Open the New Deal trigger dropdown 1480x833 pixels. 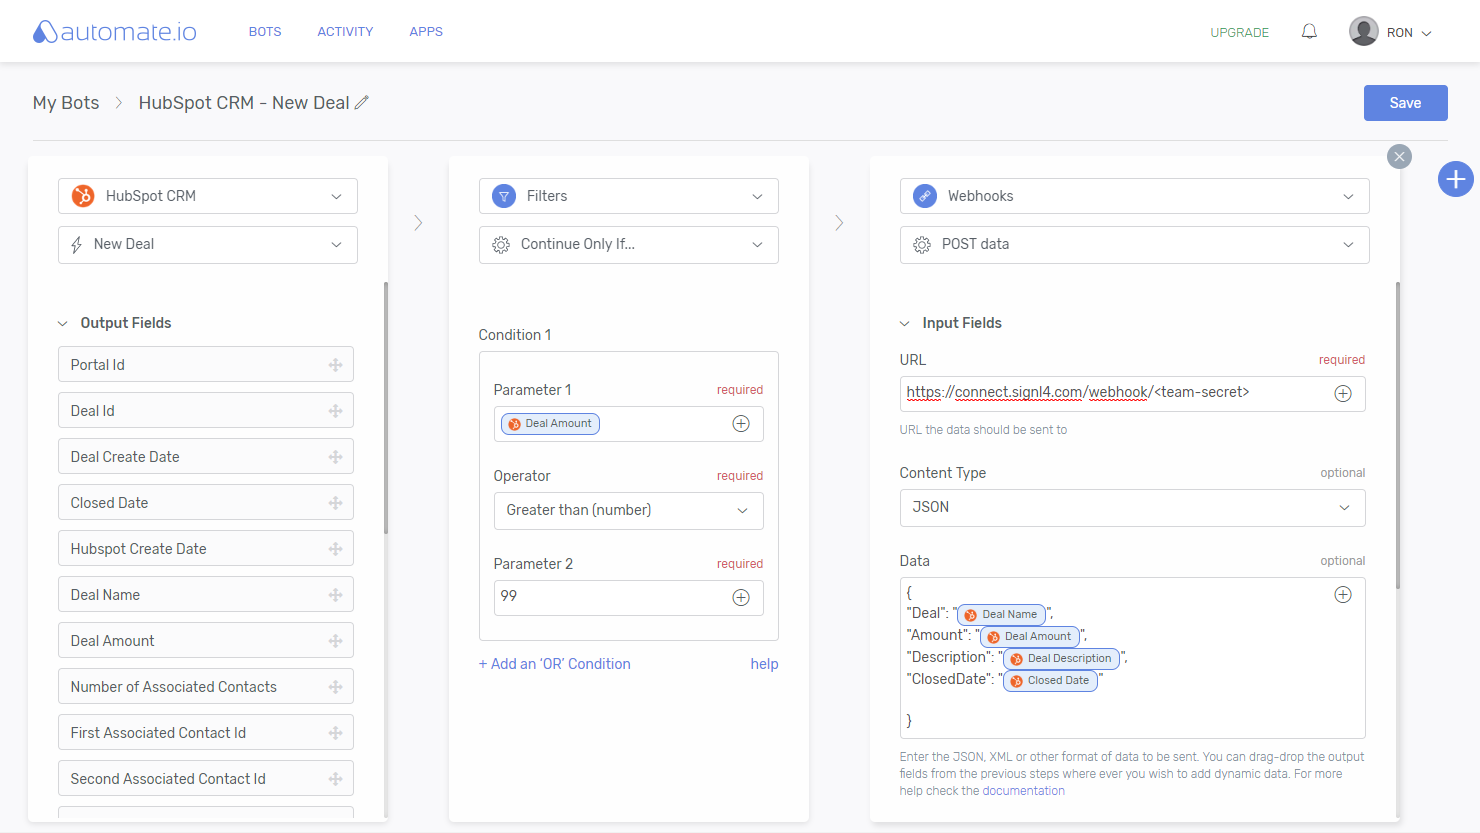[208, 245]
